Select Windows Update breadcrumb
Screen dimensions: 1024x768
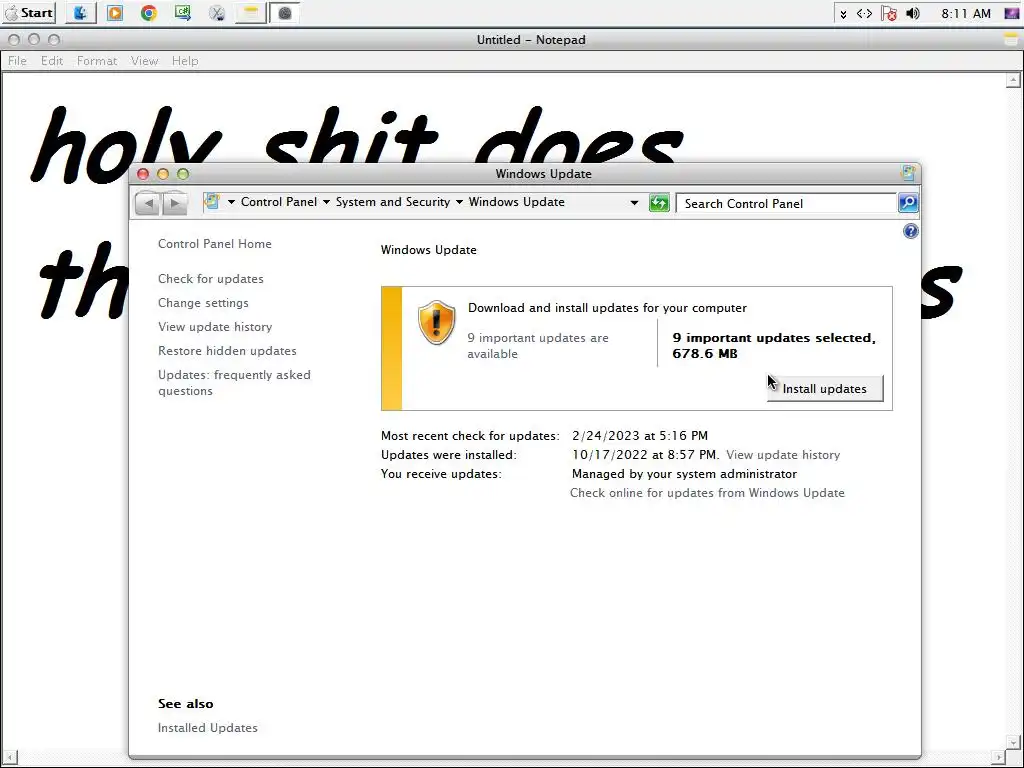[517, 202]
